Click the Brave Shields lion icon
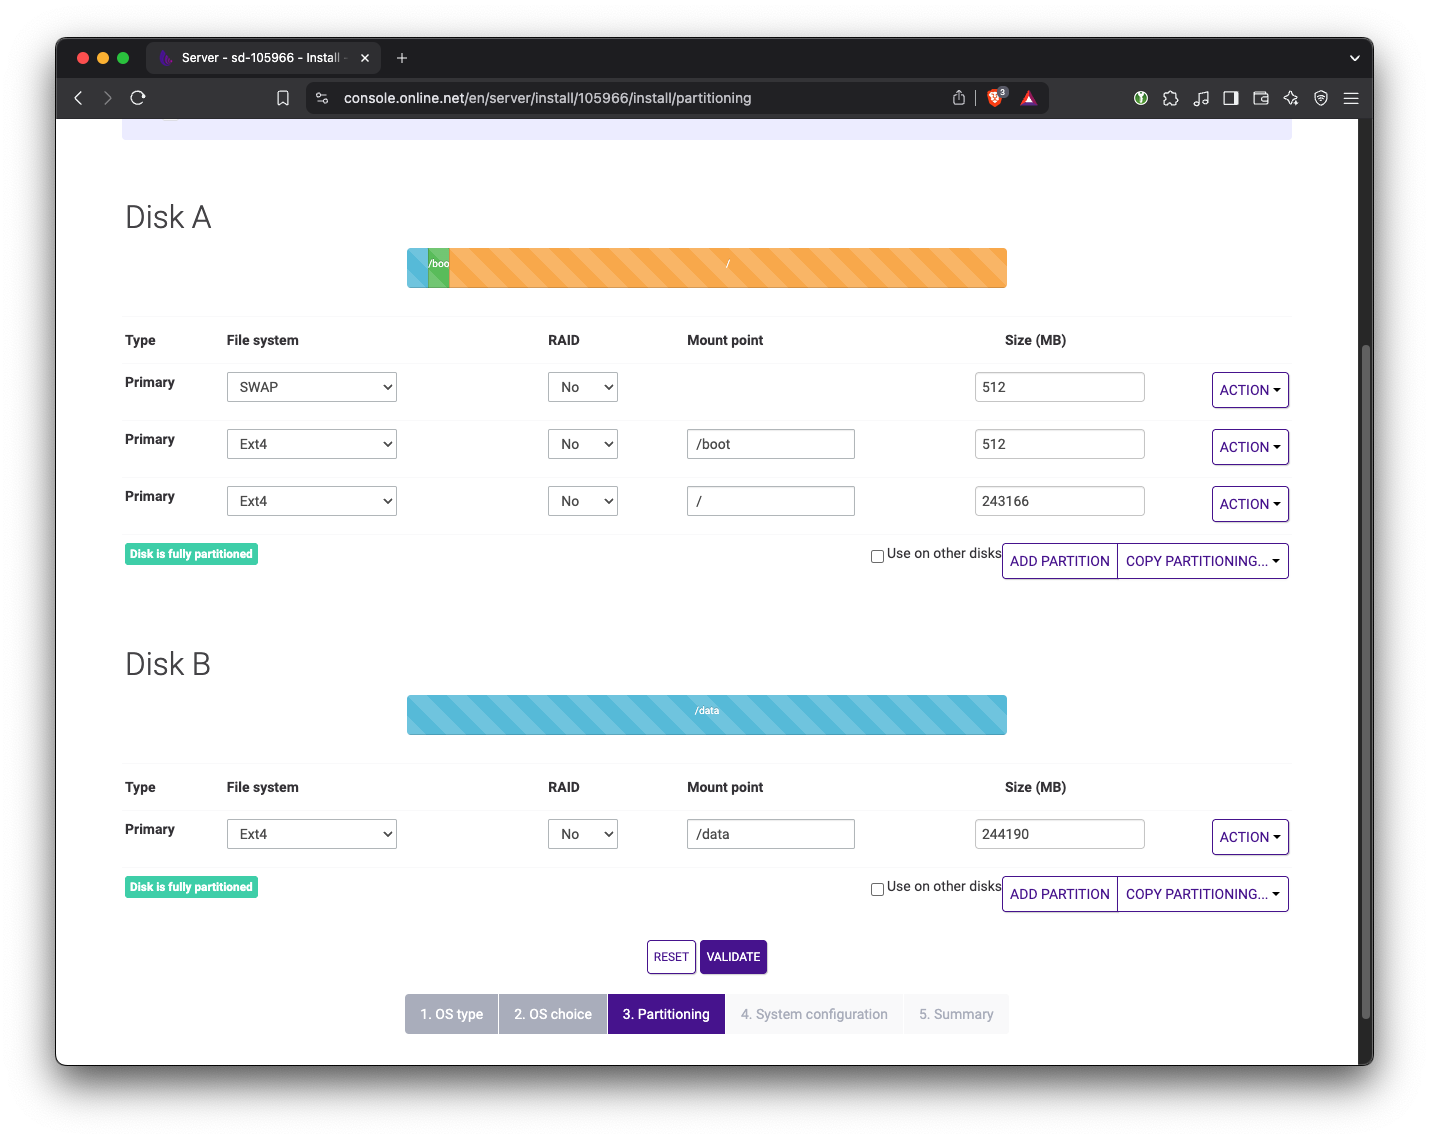This screenshot has height=1139, width=1429. tap(995, 98)
